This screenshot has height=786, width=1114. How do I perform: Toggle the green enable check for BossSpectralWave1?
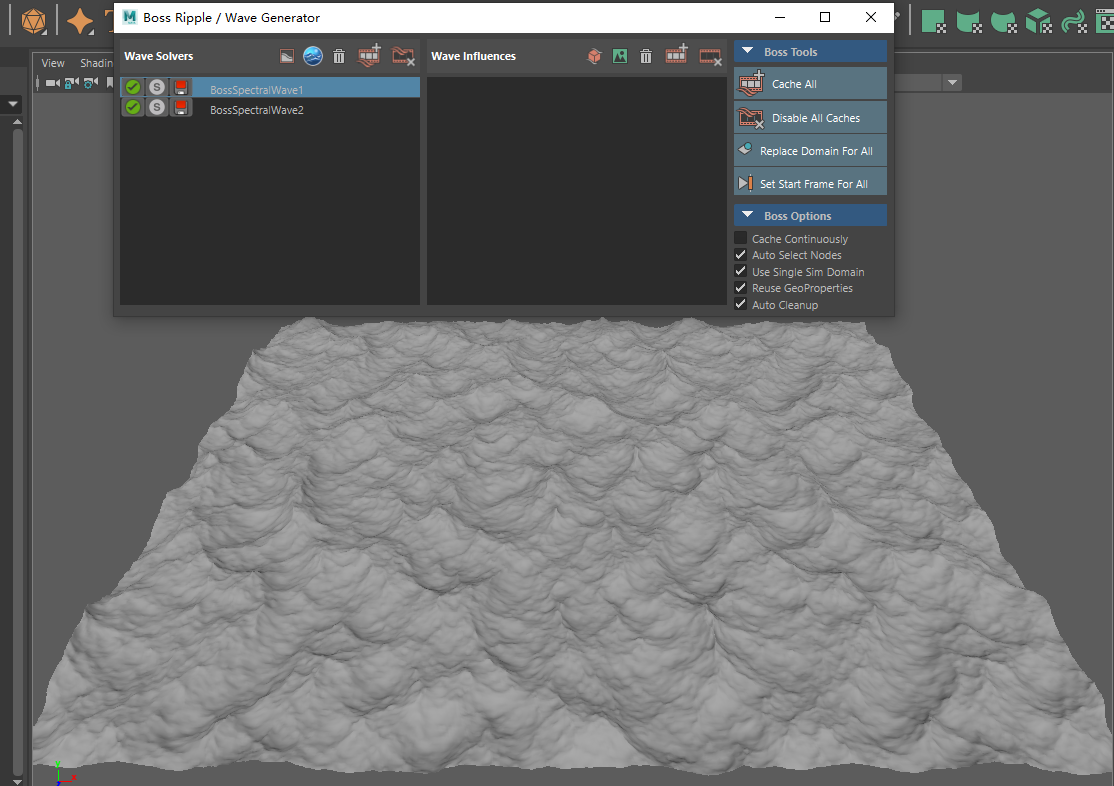133,87
